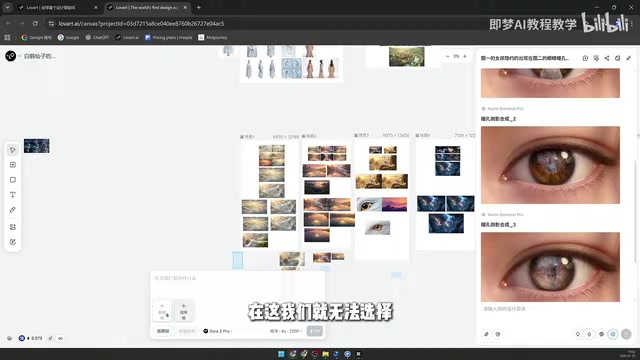Open the chat history clock icon
640x360 pixels.
585,58
